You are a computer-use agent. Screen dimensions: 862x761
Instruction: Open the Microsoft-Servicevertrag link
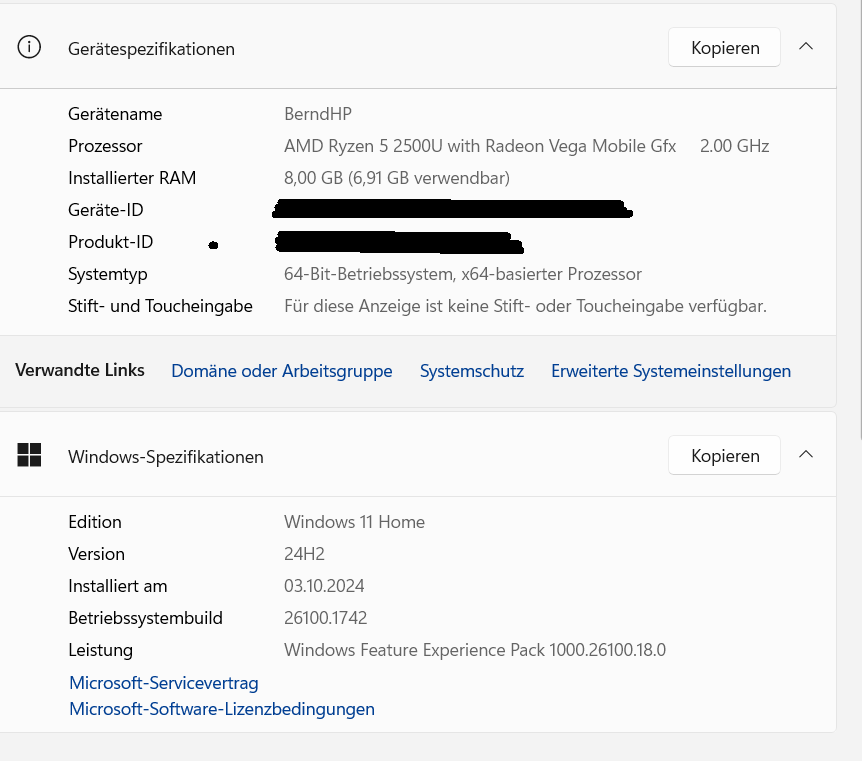(x=163, y=683)
